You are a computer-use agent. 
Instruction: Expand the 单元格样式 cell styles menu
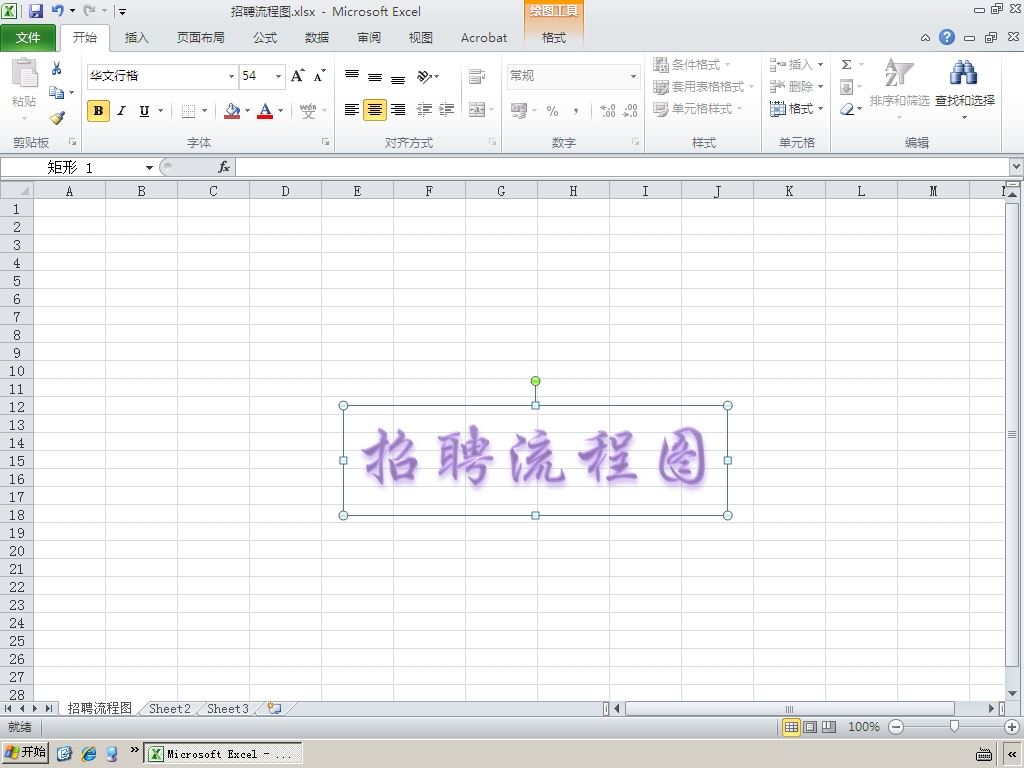697,108
